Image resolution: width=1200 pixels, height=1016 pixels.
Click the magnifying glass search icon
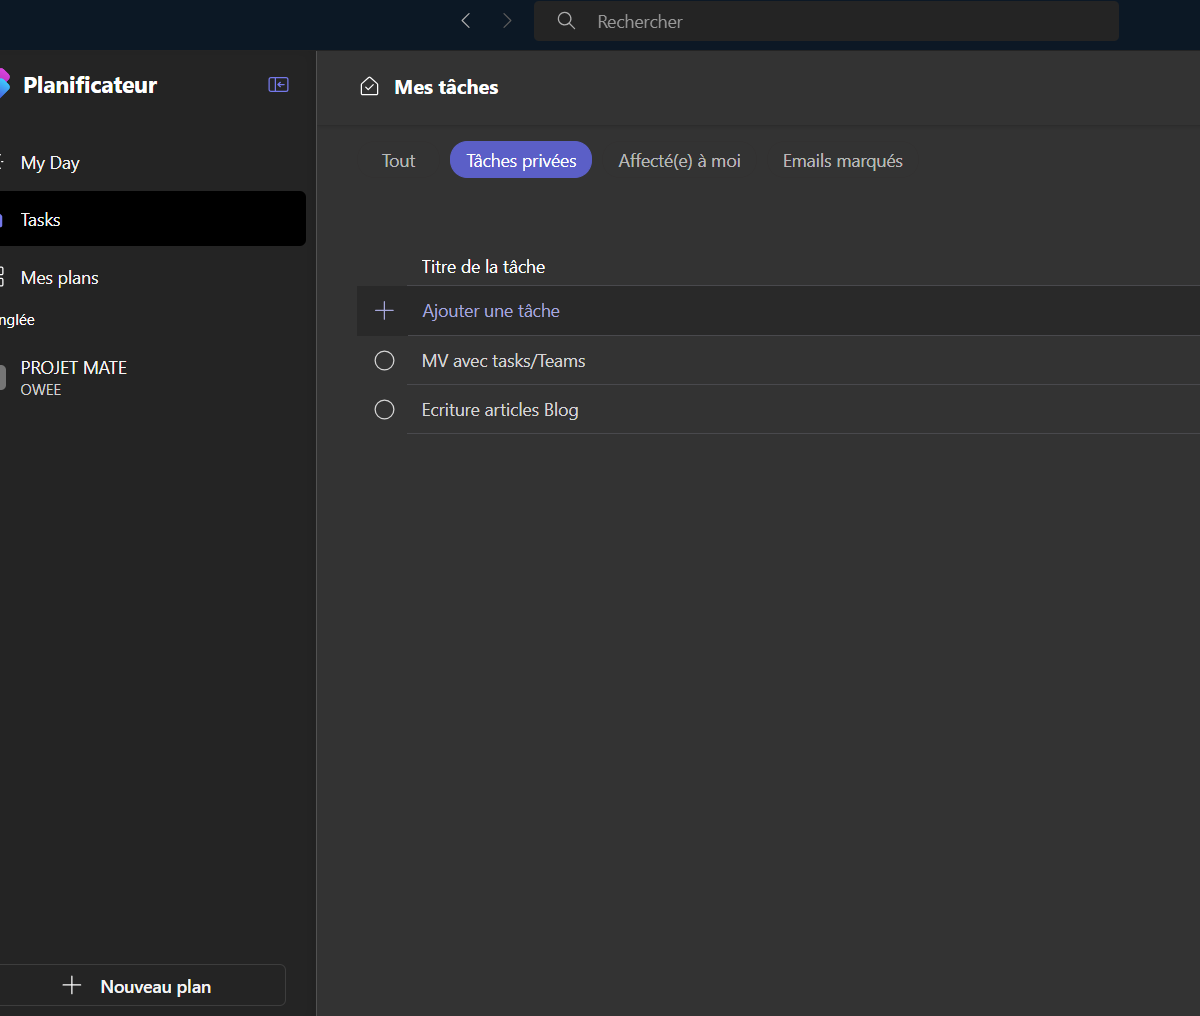[566, 21]
